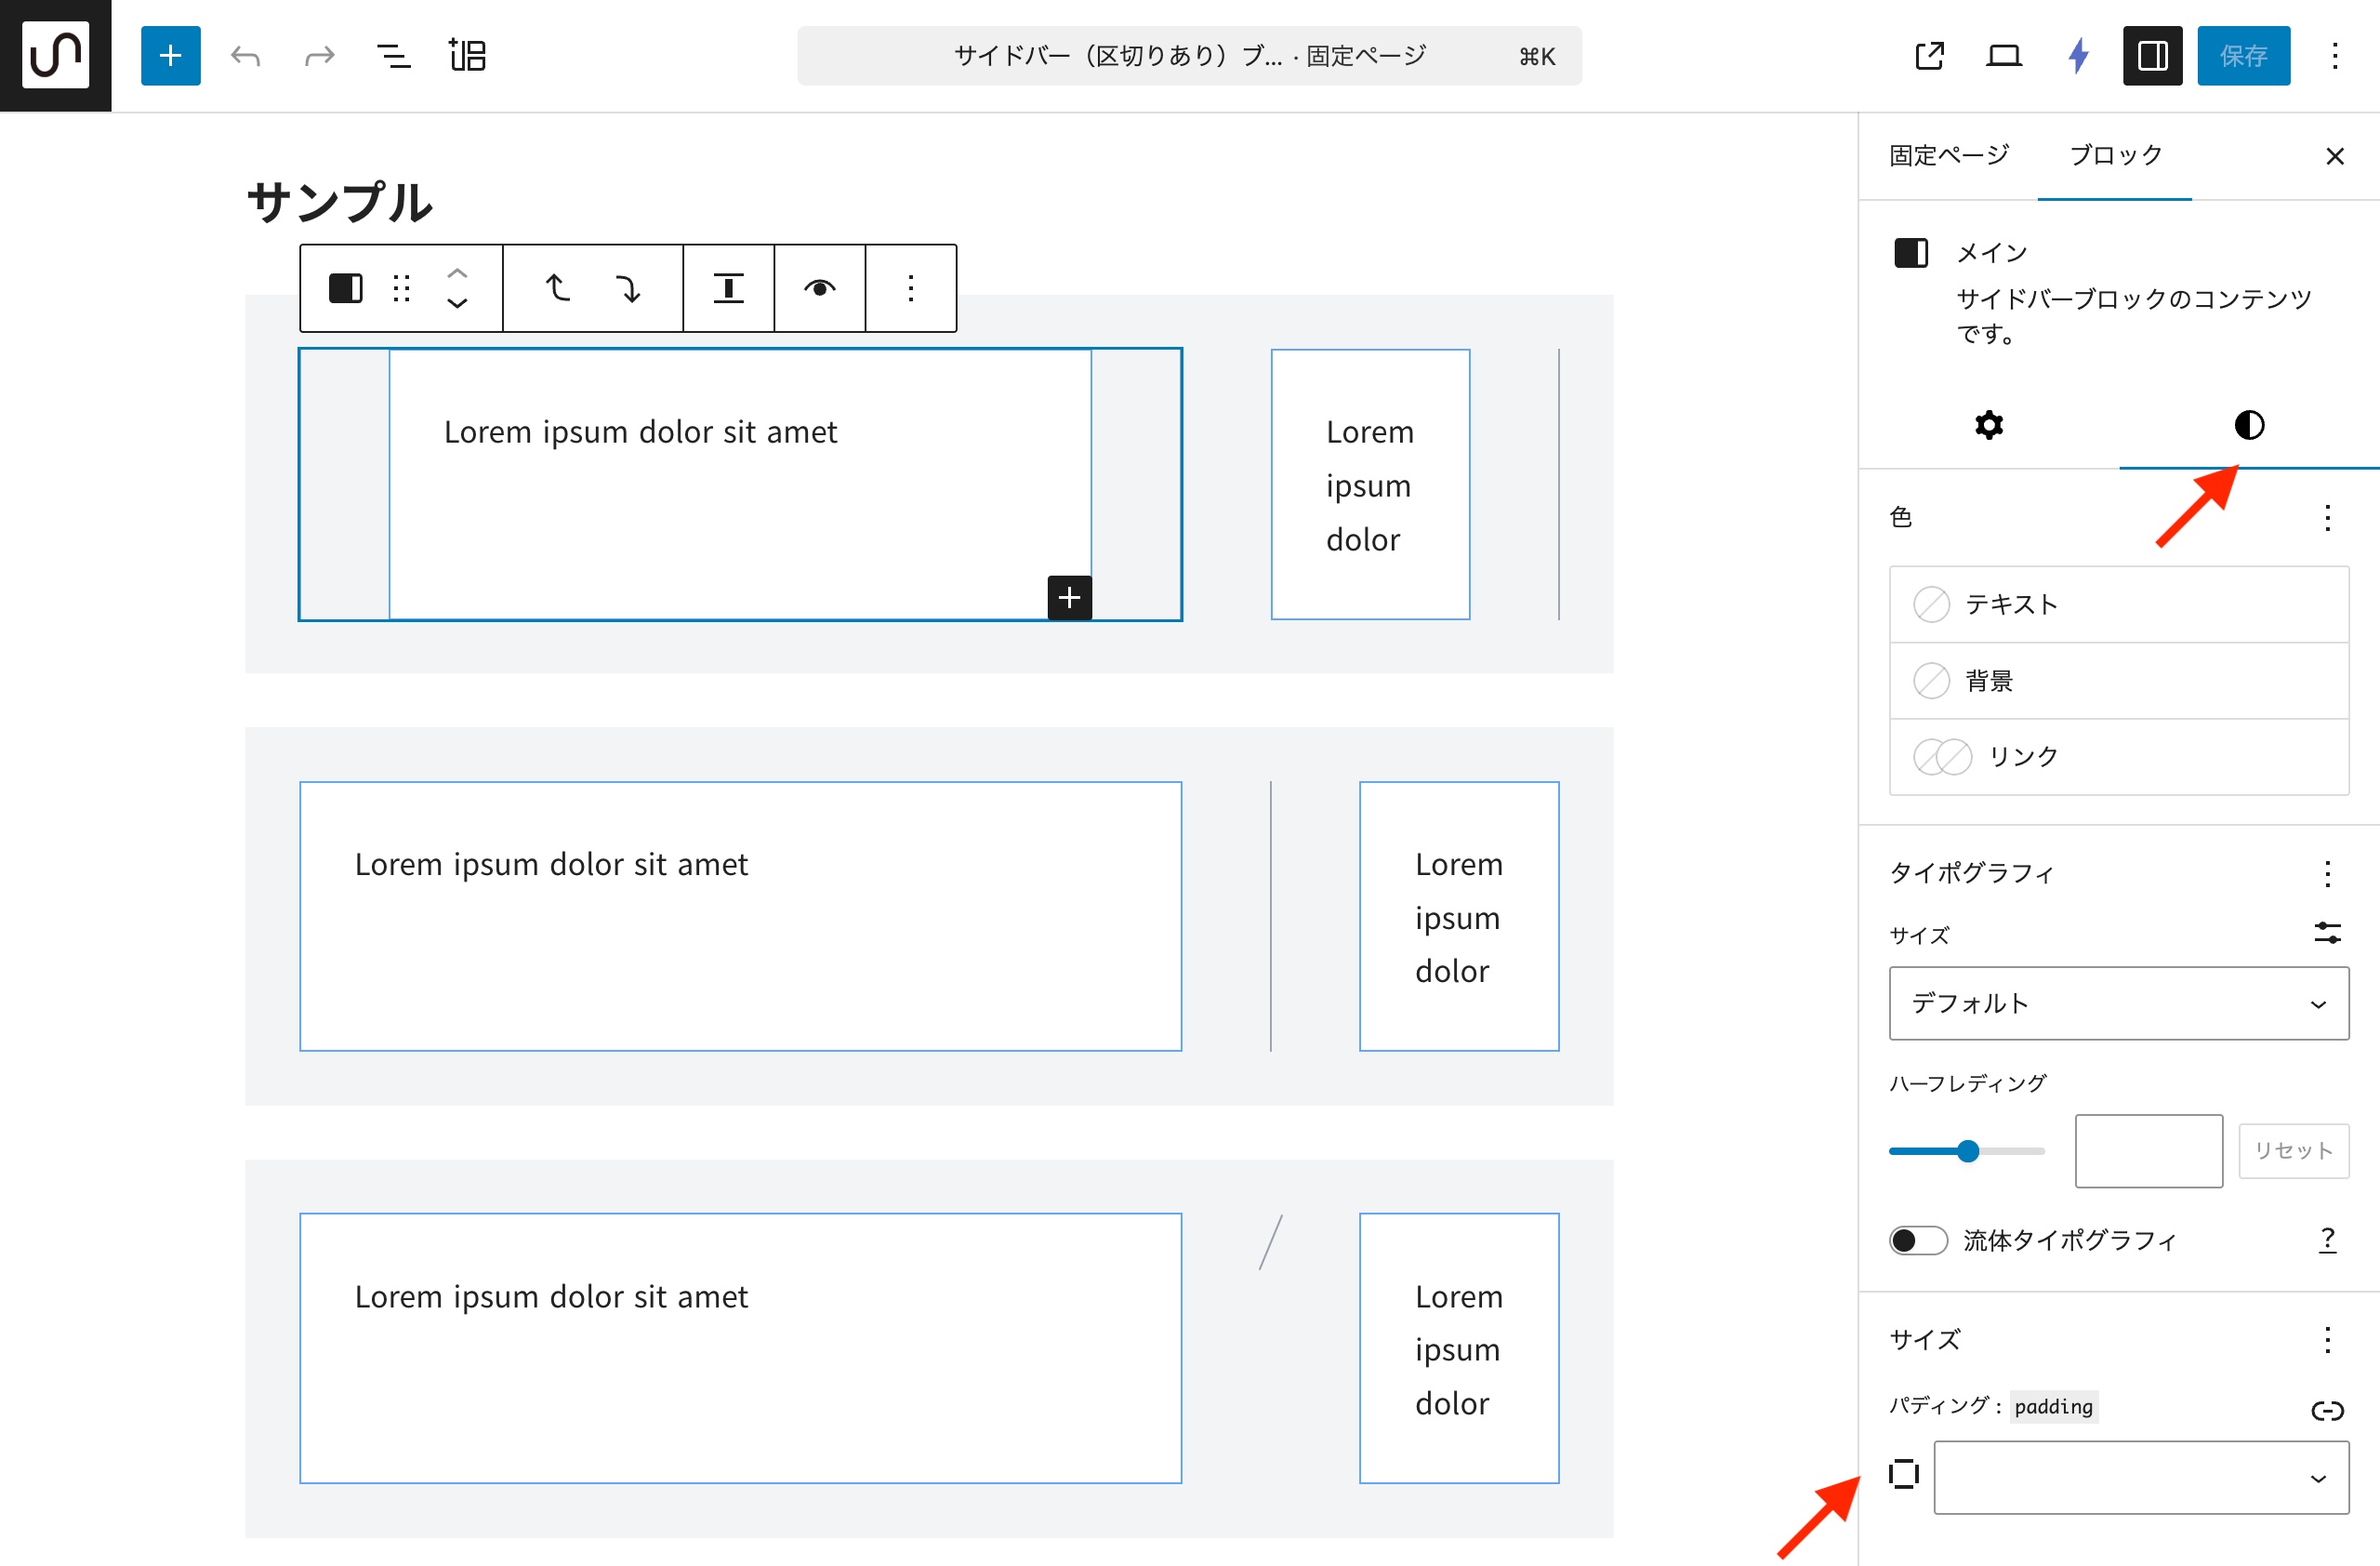Toggle the eye visibility icon in block toolbar
Screen dimensions: 2380x1566
tap(819, 288)
